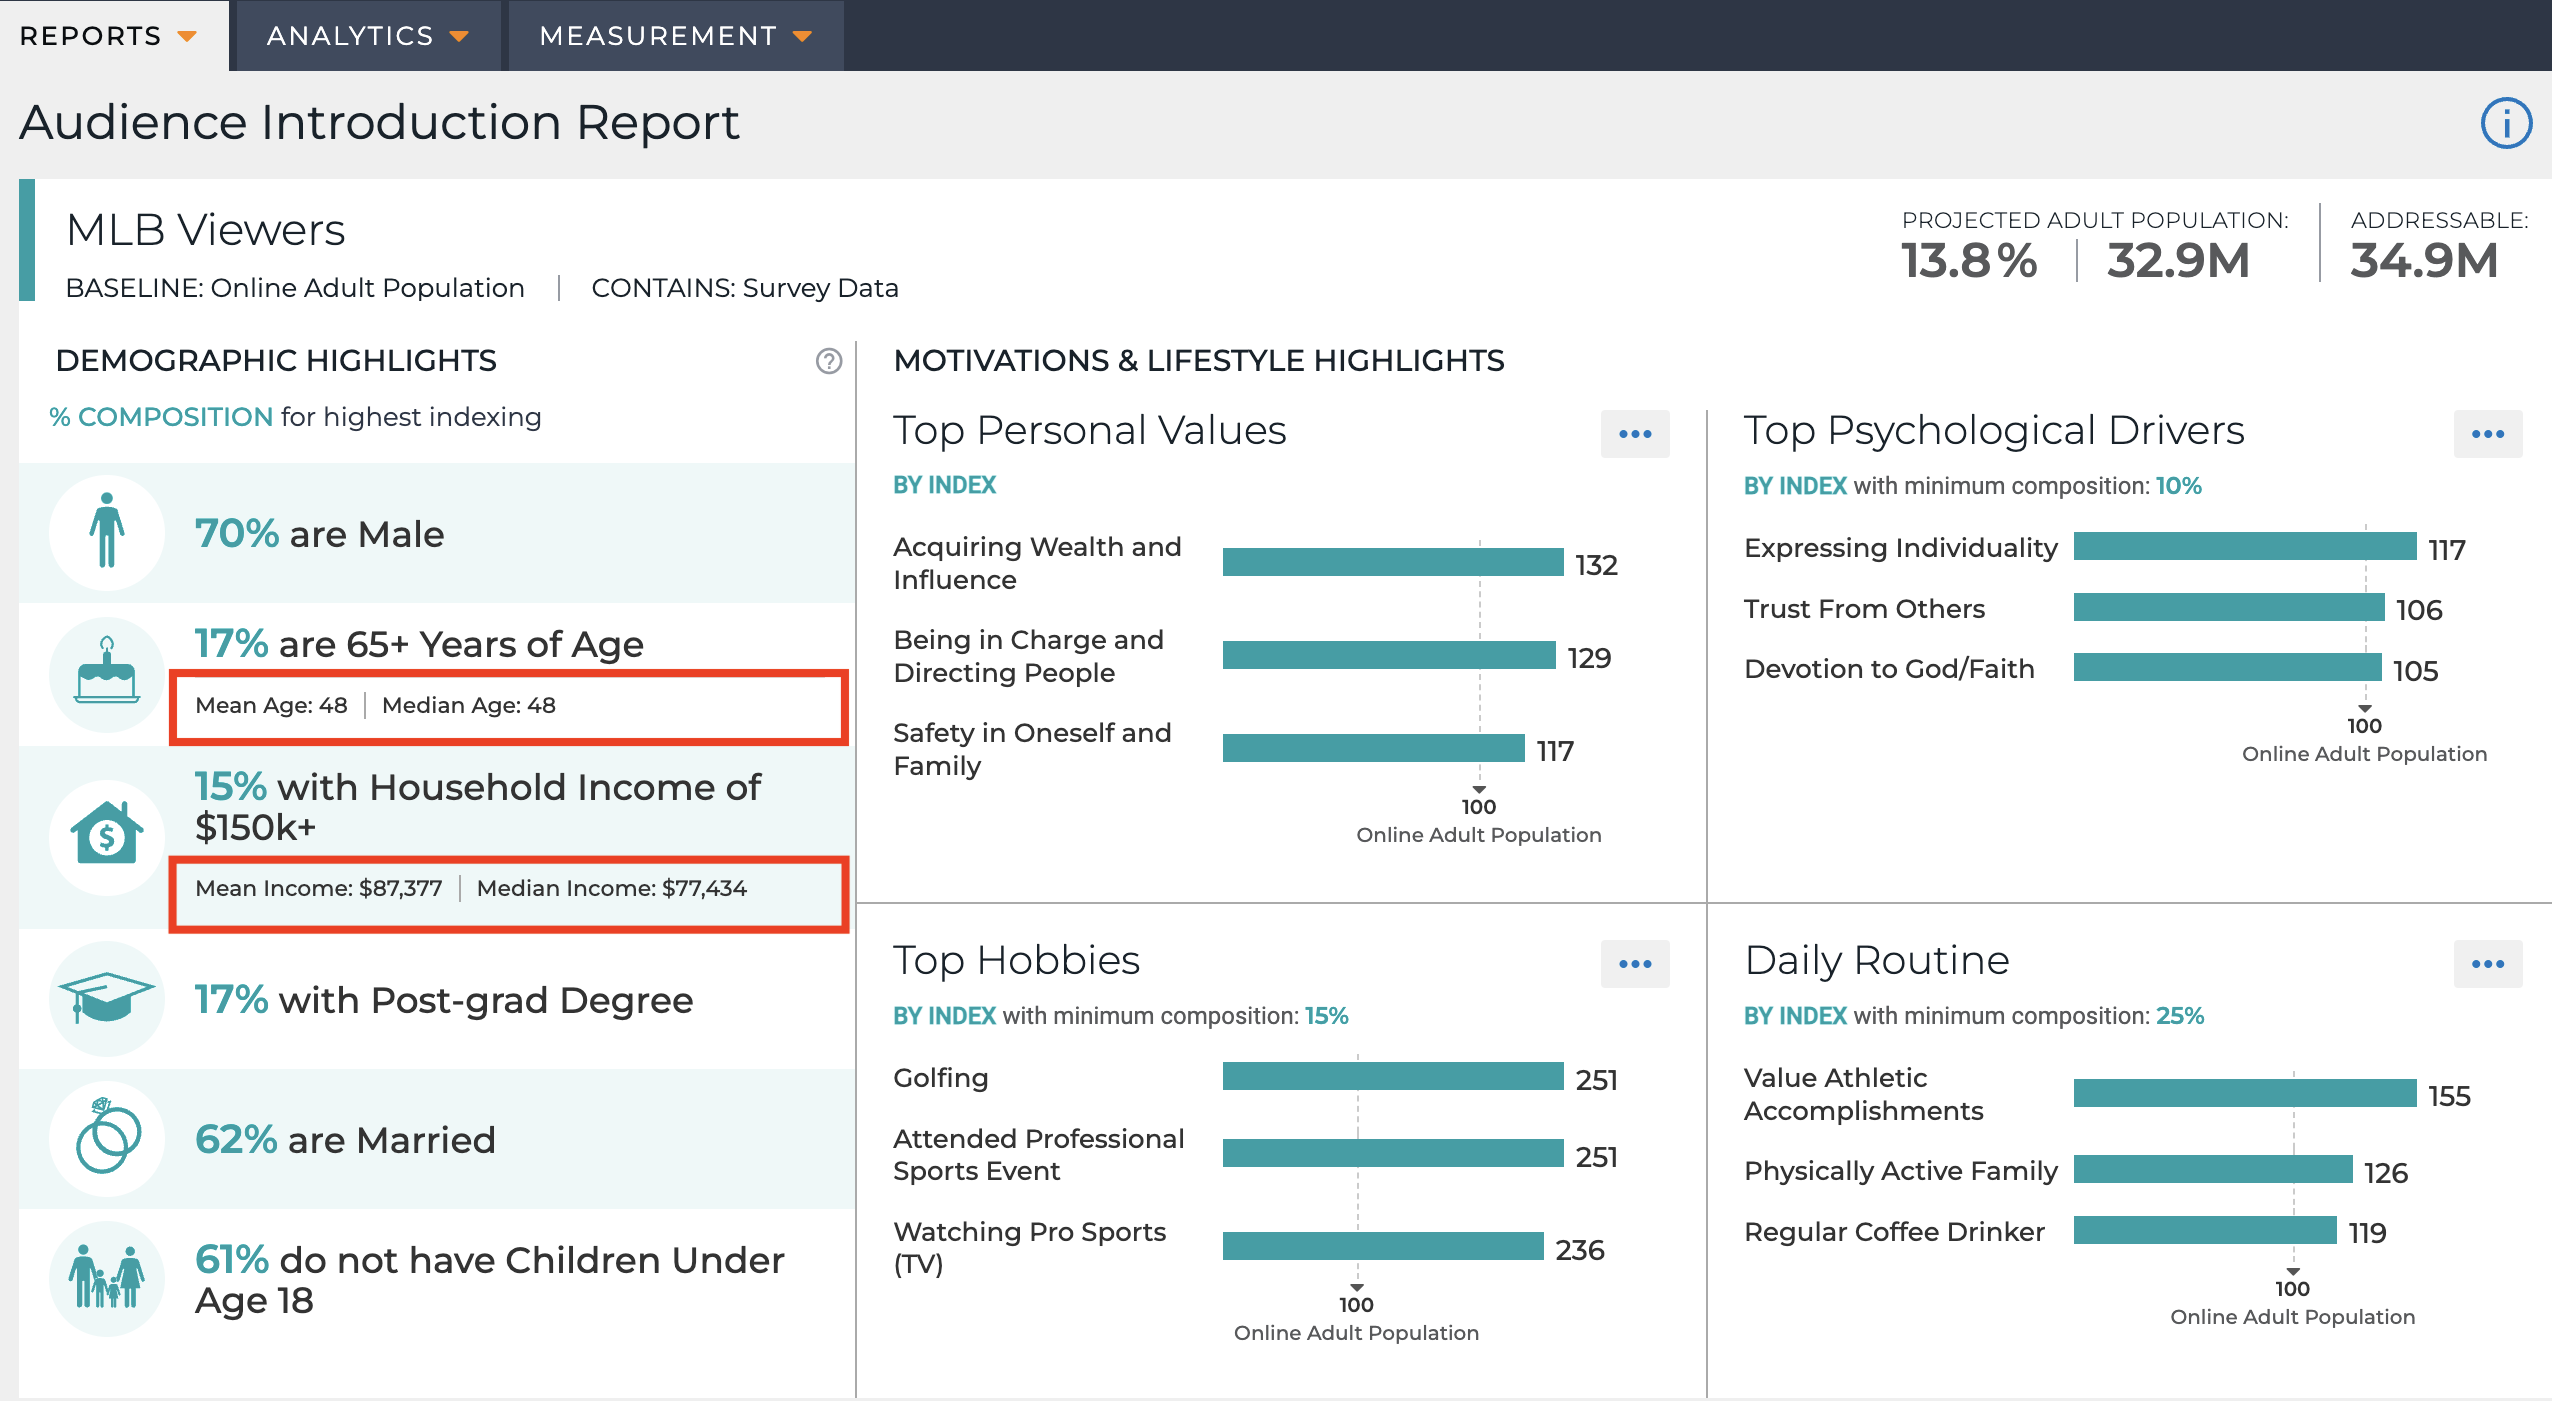Viewport: 2552px width, 1401px height.
Task: Click the Expressing Individuality bar
Action: click(x=2245, y=547)
